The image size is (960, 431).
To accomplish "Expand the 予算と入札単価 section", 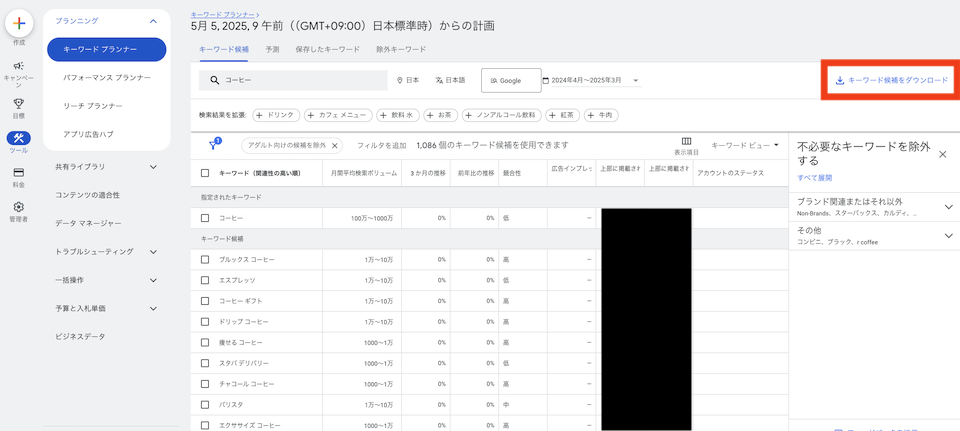I will (153, 309).
